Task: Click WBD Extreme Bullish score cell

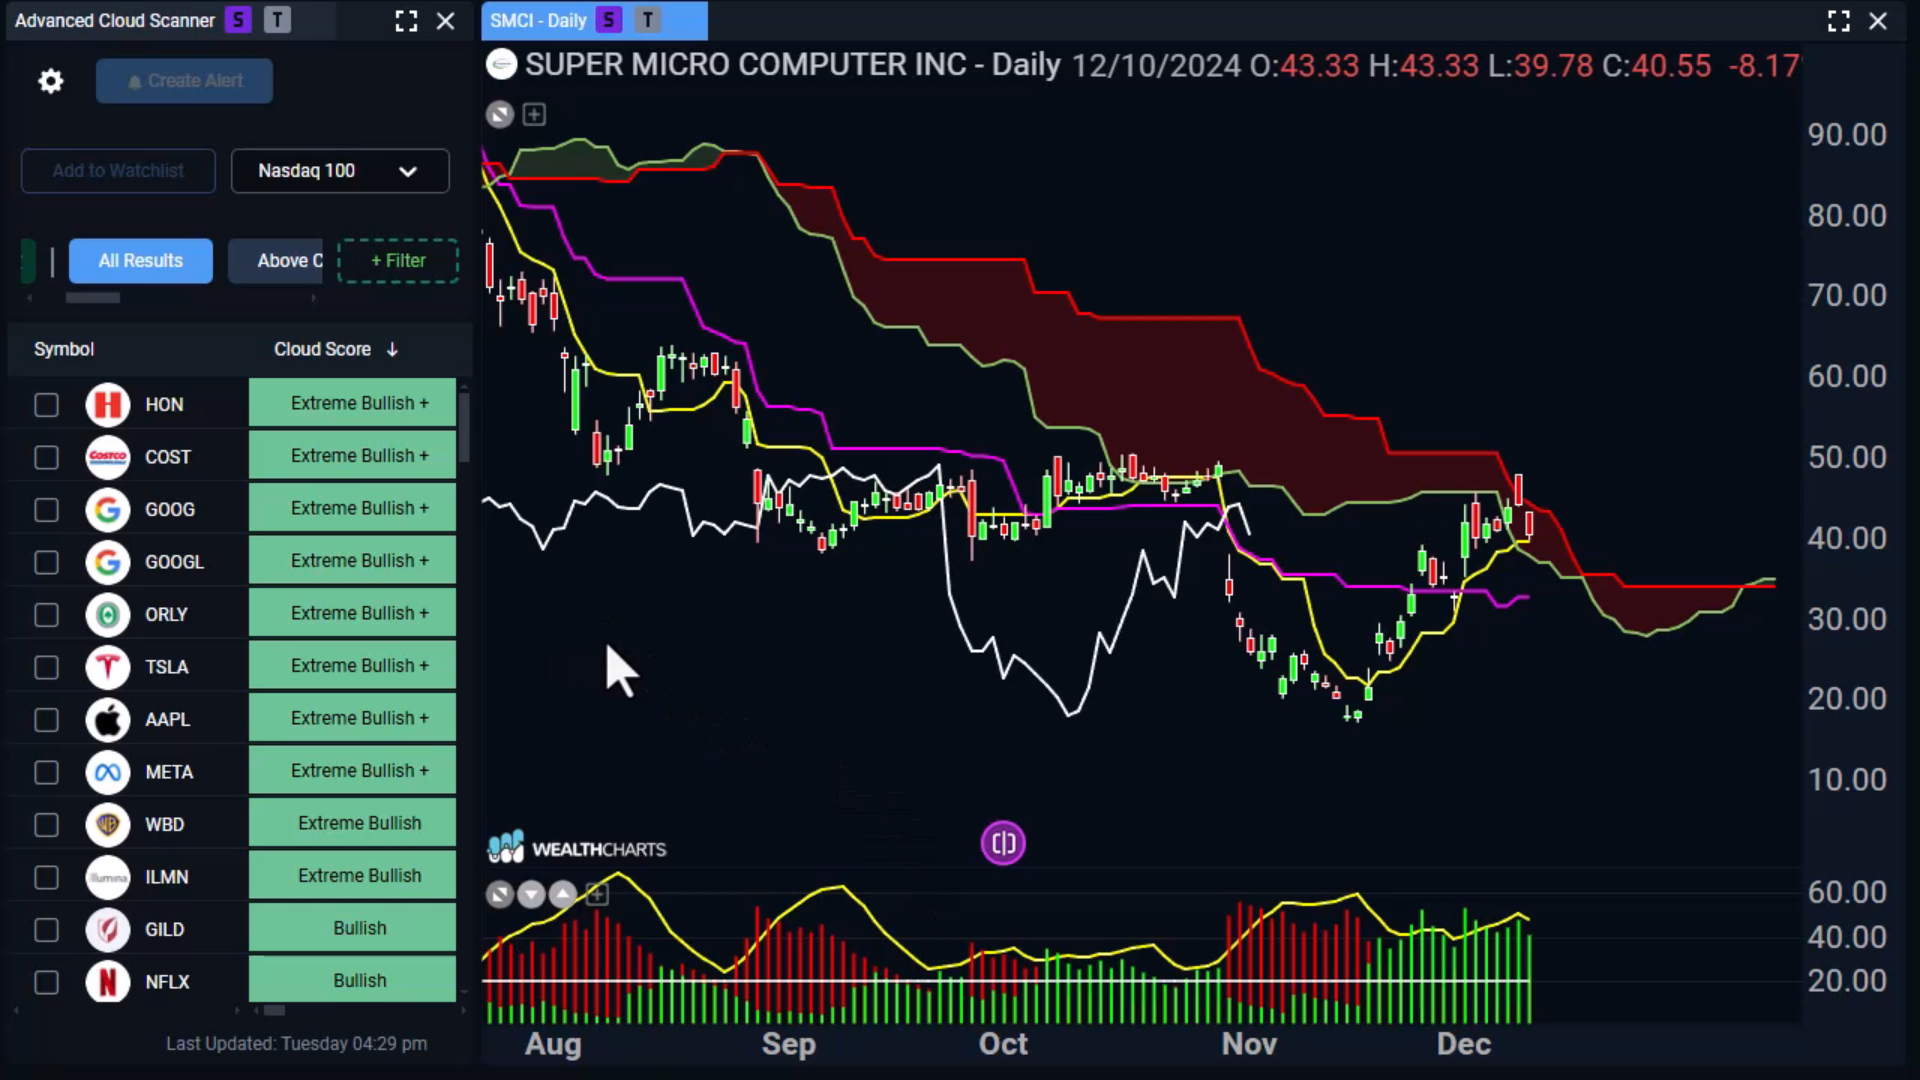Action: click(352, 823)
